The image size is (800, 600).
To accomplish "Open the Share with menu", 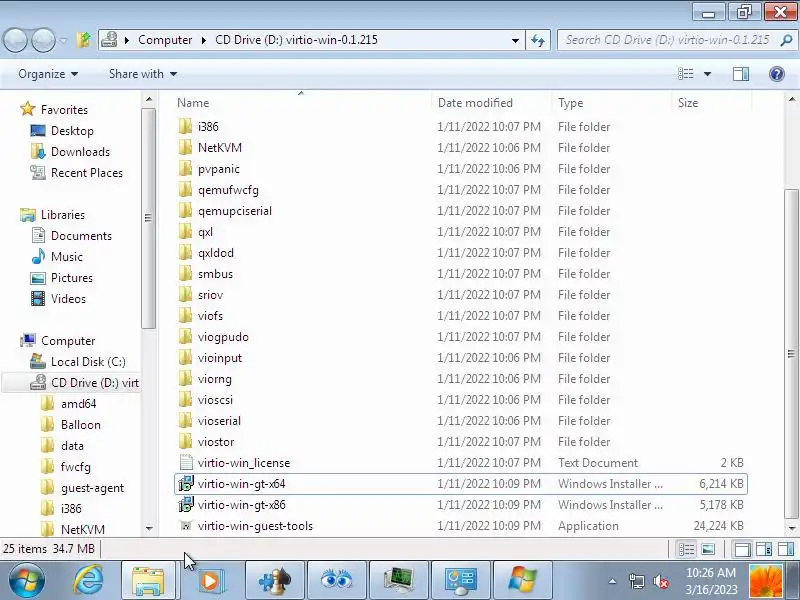I will [x=143, y=74].
